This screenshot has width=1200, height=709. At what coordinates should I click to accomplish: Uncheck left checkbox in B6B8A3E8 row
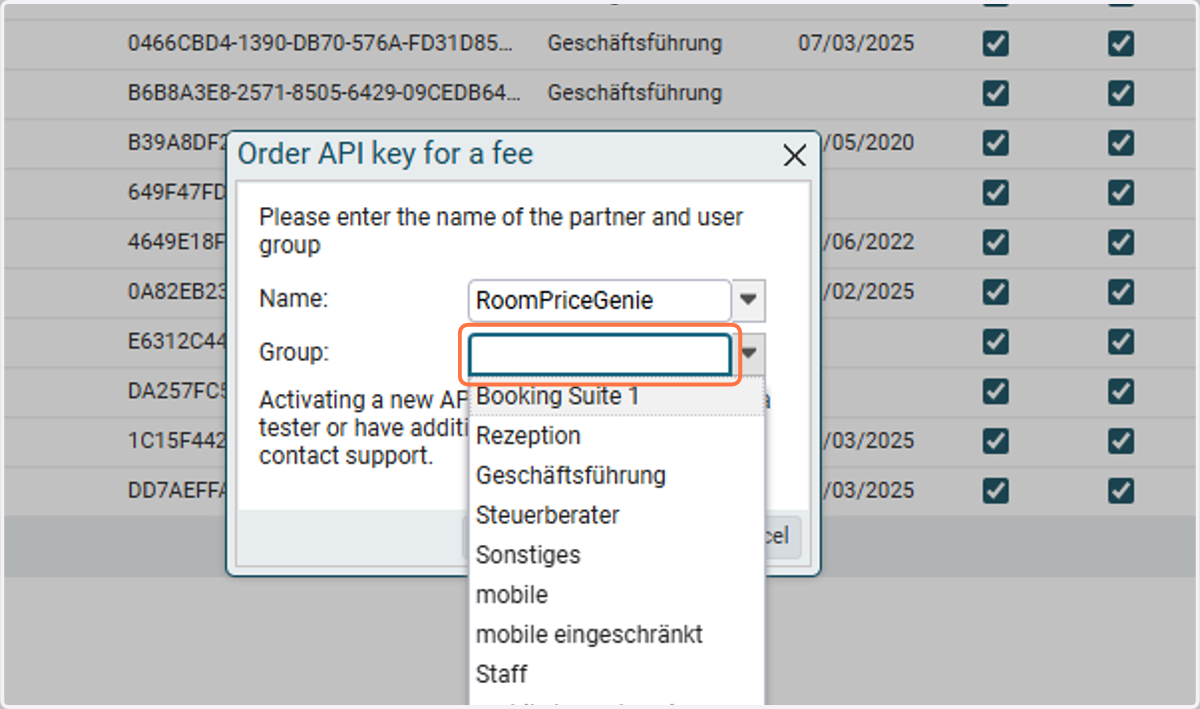pos(995,93)
